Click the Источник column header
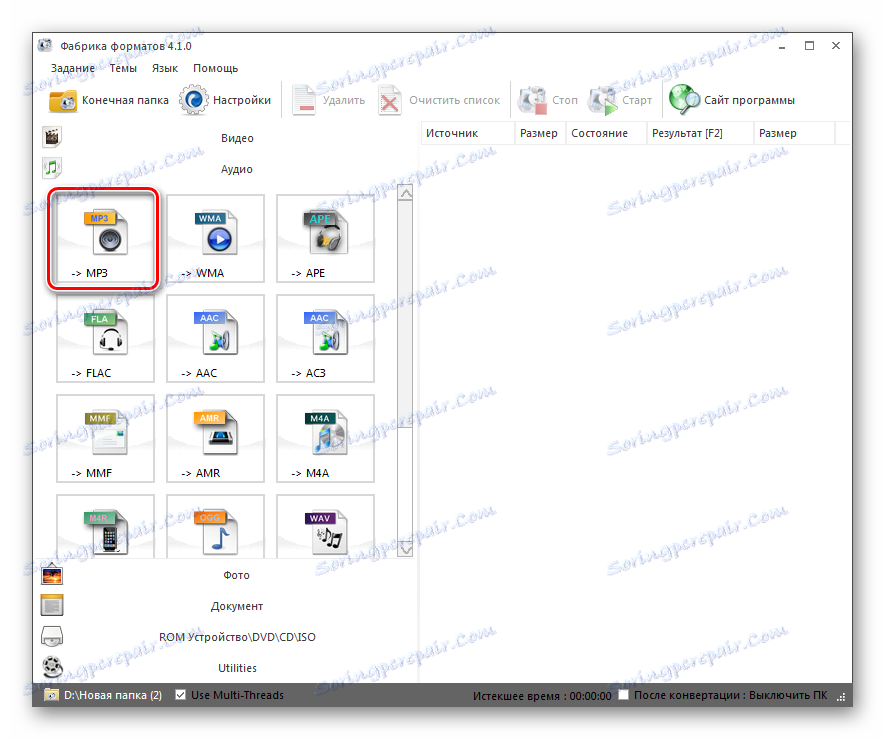 pyautogui.click(x=468, y=133)
